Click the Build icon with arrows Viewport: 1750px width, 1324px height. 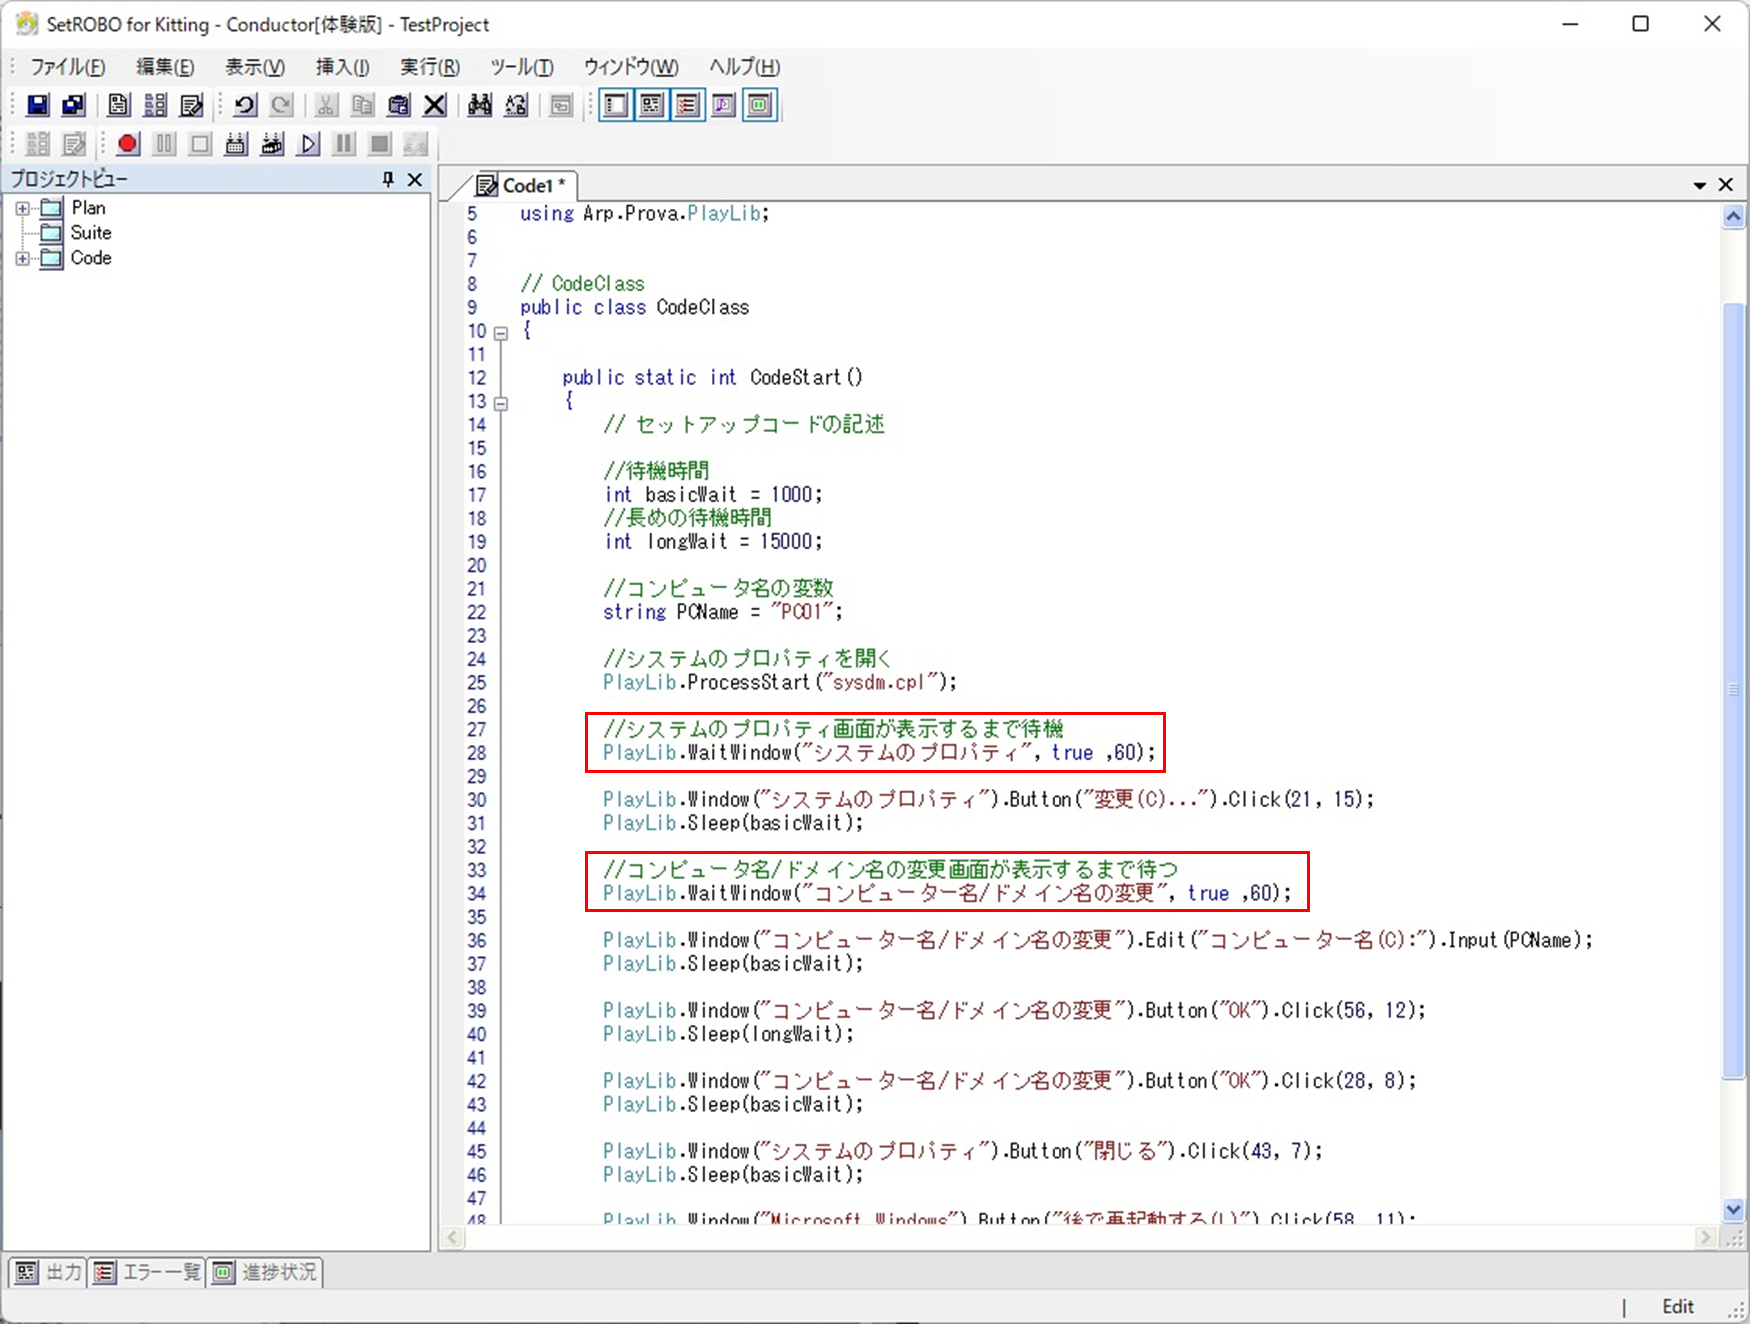pyautogui.click(x=236, y=144)
